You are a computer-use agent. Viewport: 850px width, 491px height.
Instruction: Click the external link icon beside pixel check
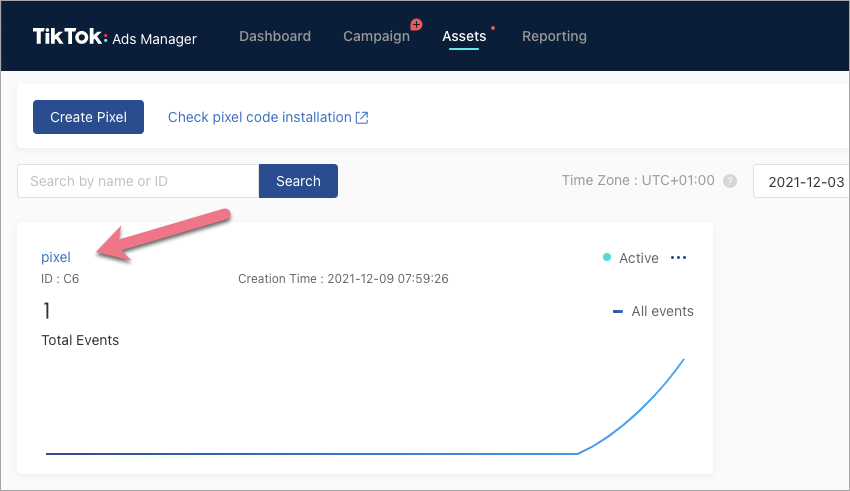pos(362,117)
